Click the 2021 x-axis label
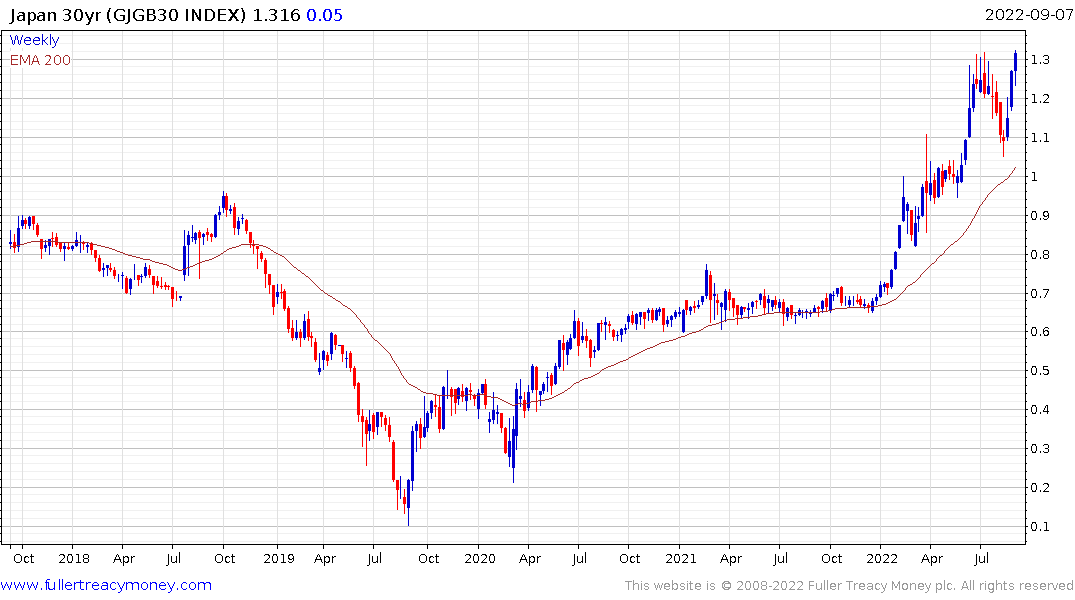Image resolution: width=1075 pixels, height=600 pixels. (x=681, y=558)
